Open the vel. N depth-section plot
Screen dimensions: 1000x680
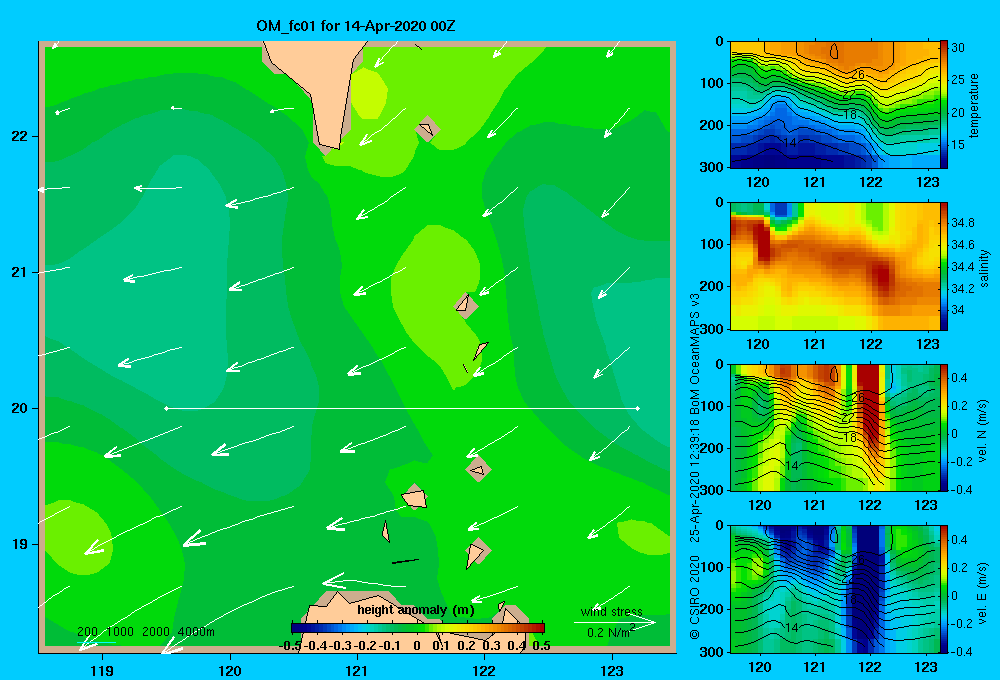pos(835,427)
